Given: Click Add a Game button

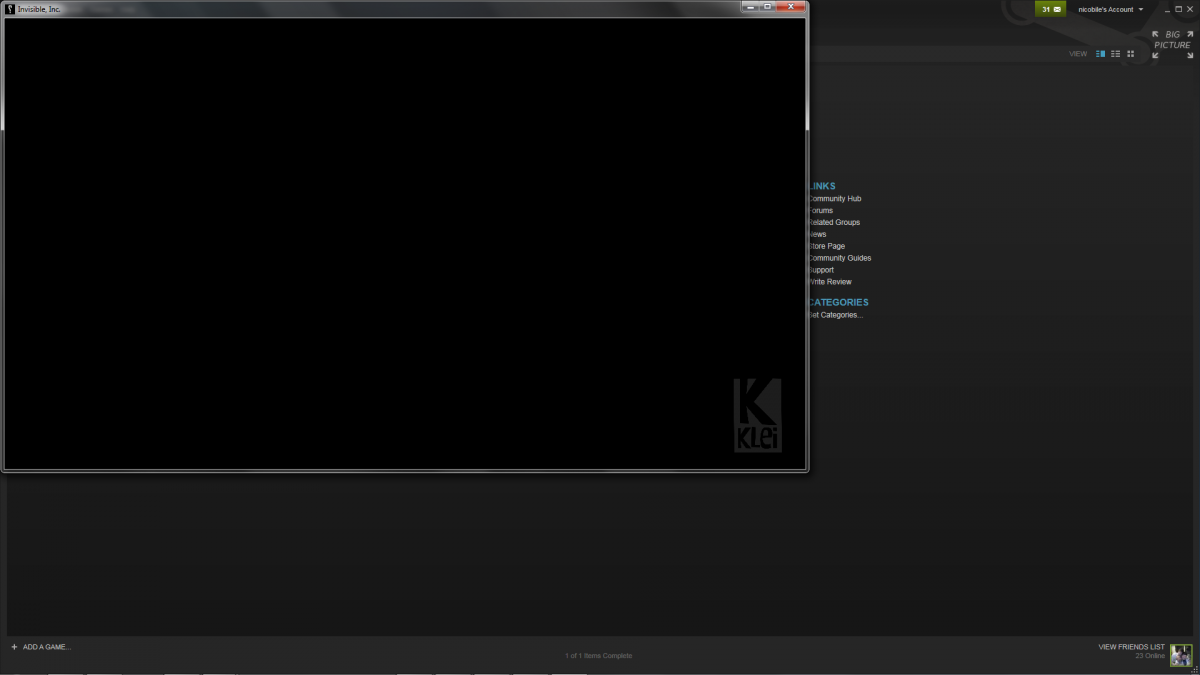Looking at the screenshot, I should point(41,647).
